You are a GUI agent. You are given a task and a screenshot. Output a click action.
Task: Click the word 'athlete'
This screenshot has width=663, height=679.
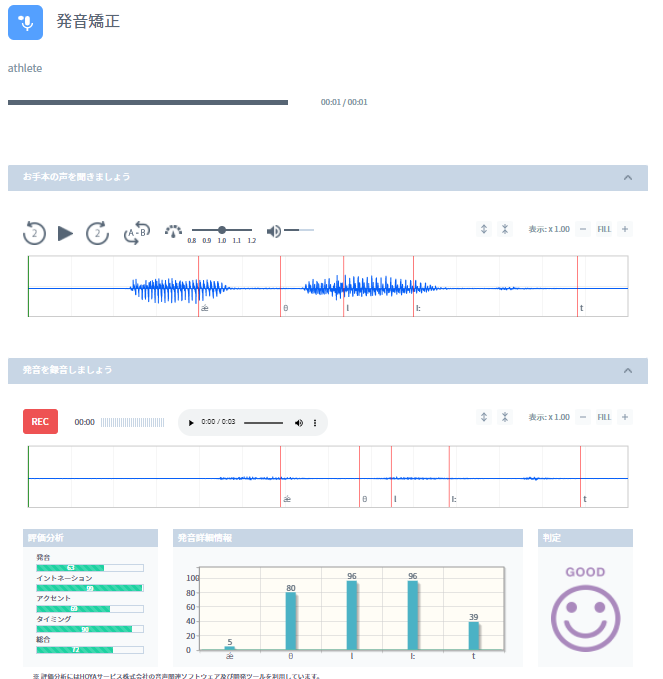(x=25, y=68)
